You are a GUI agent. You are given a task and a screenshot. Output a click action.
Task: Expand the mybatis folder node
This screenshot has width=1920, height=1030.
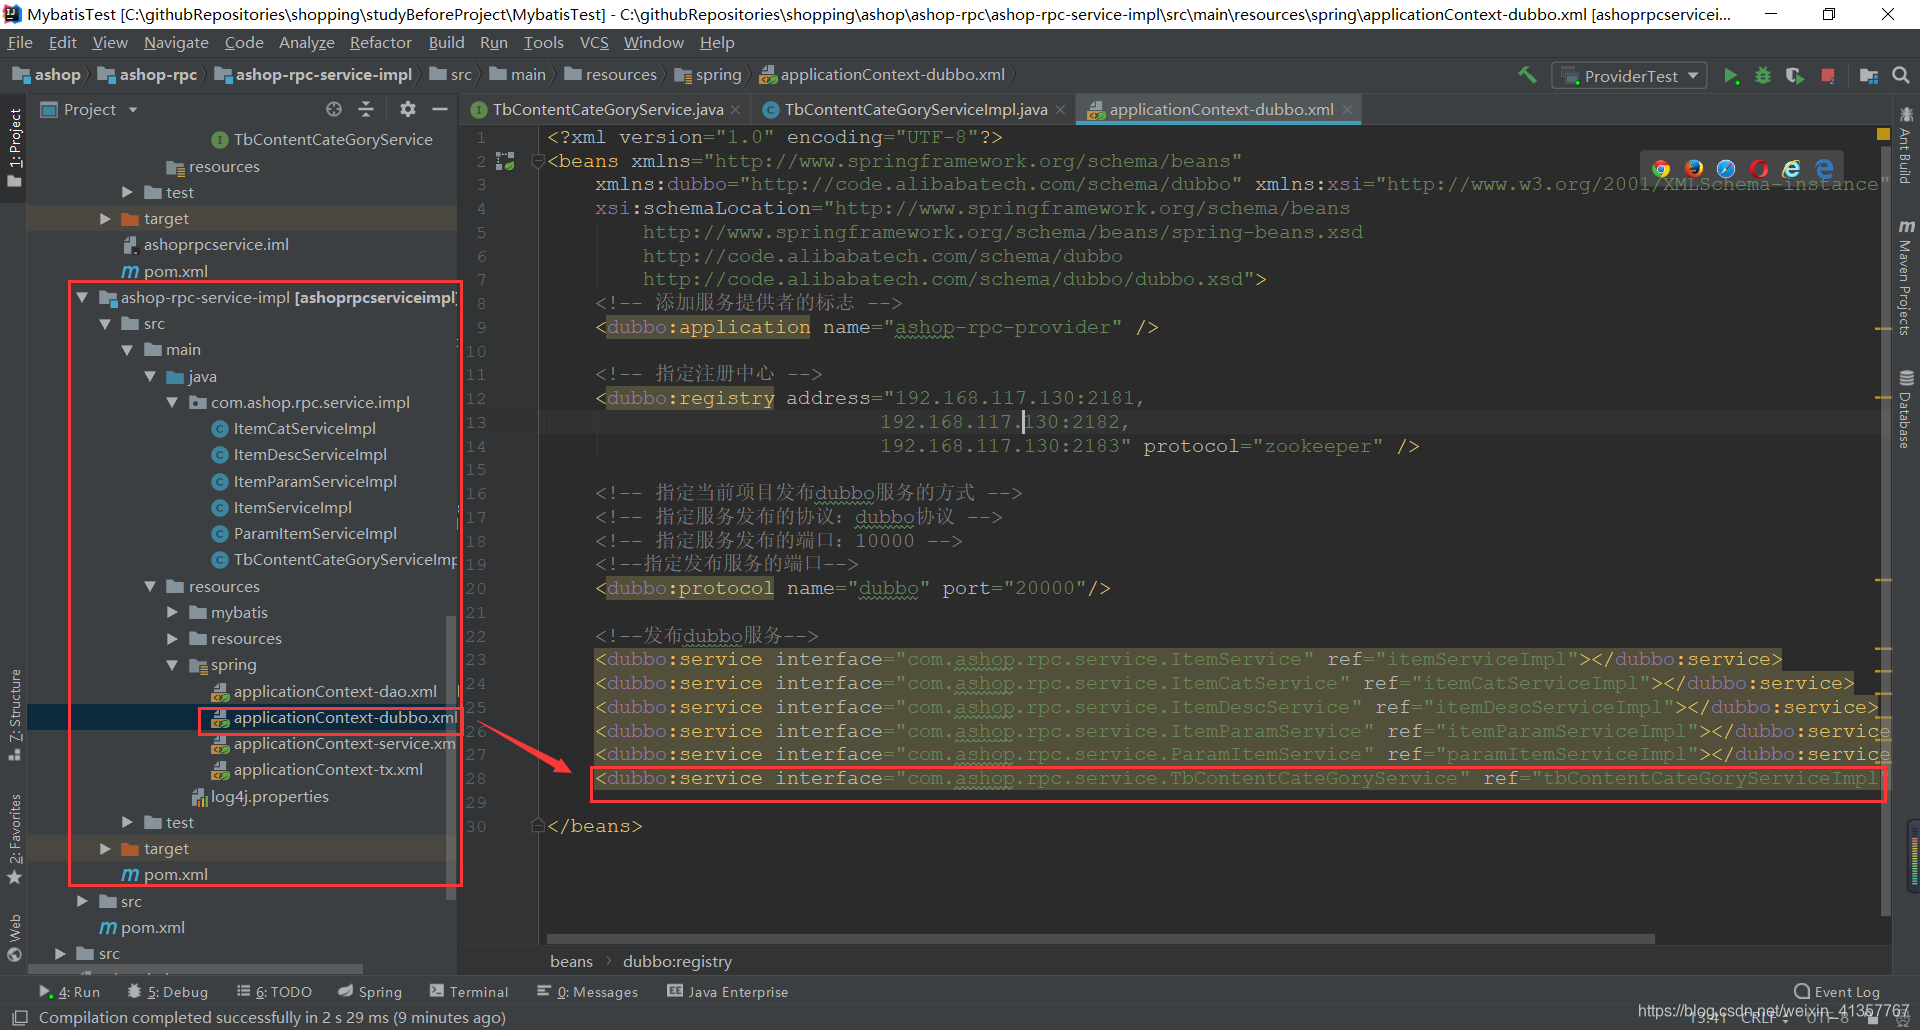coord(172,613)
